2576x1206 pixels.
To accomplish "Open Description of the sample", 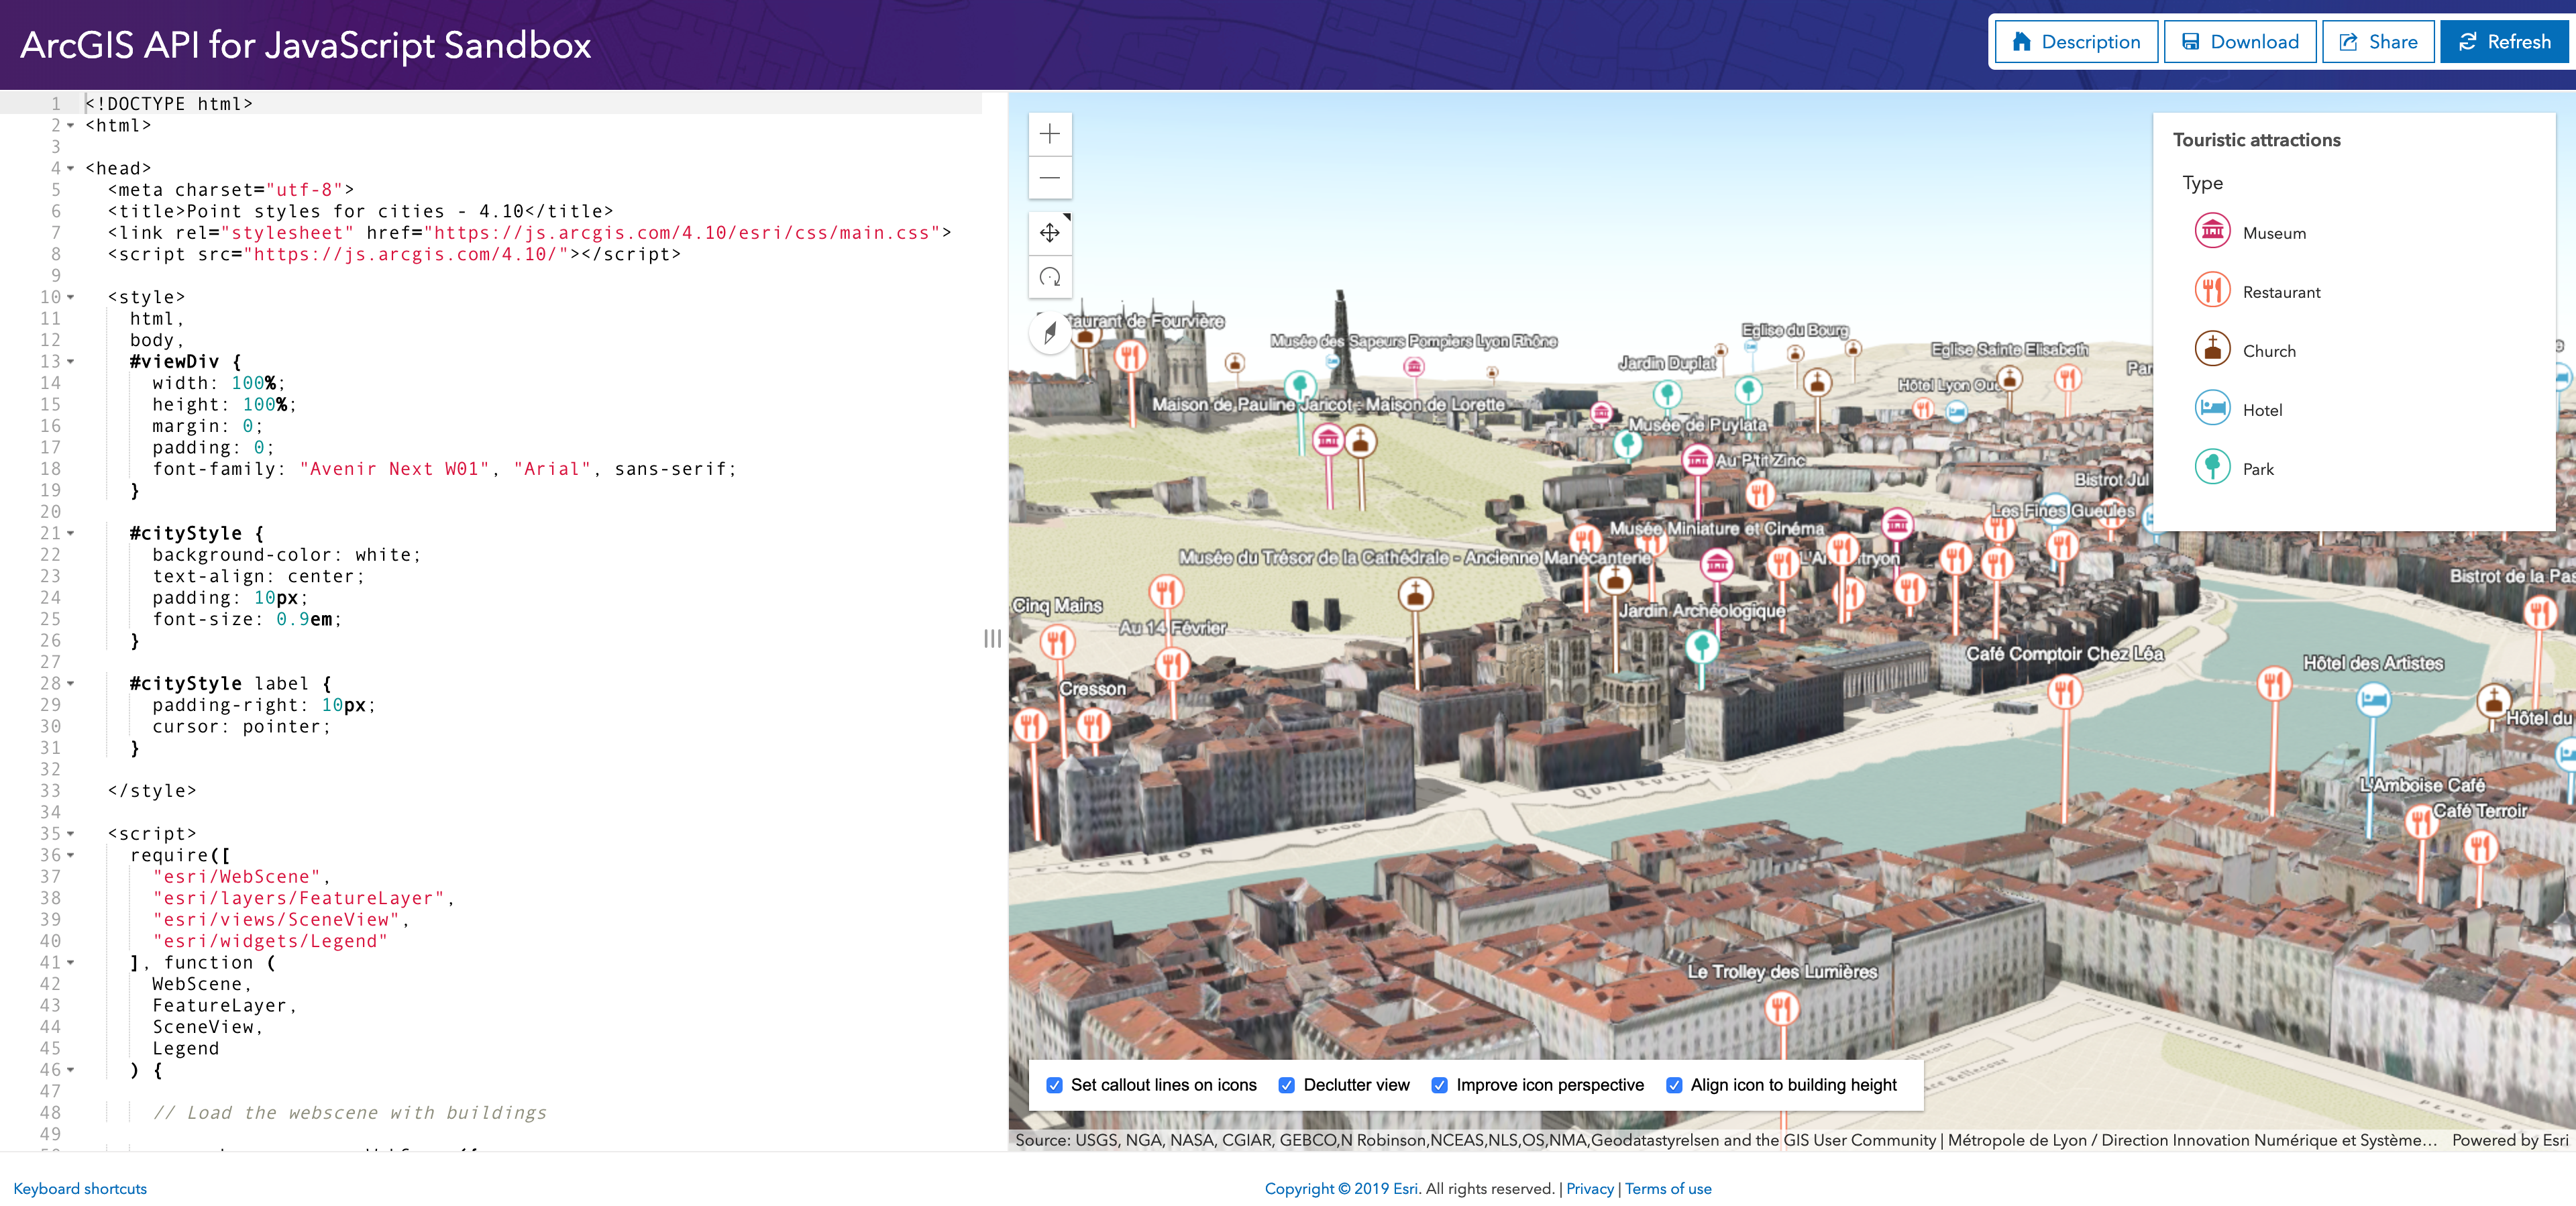I will click(2076, 42).
